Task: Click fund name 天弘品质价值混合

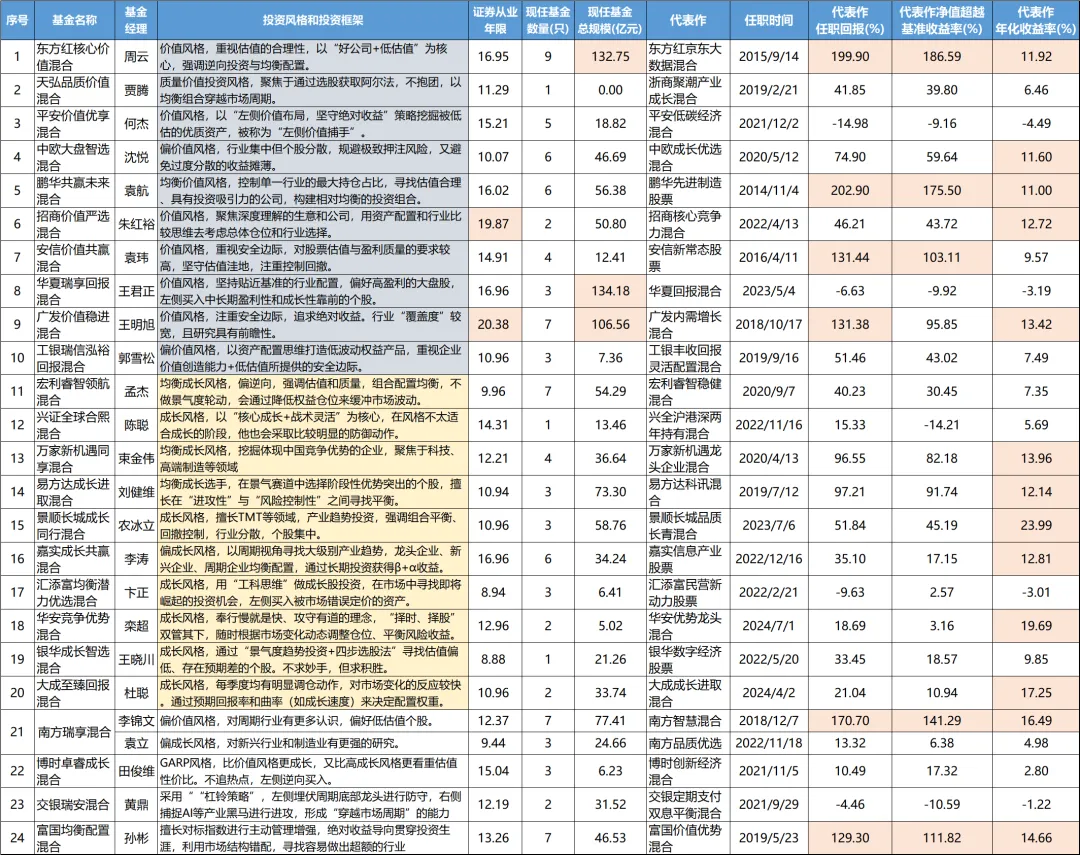Action: point(74,90)
